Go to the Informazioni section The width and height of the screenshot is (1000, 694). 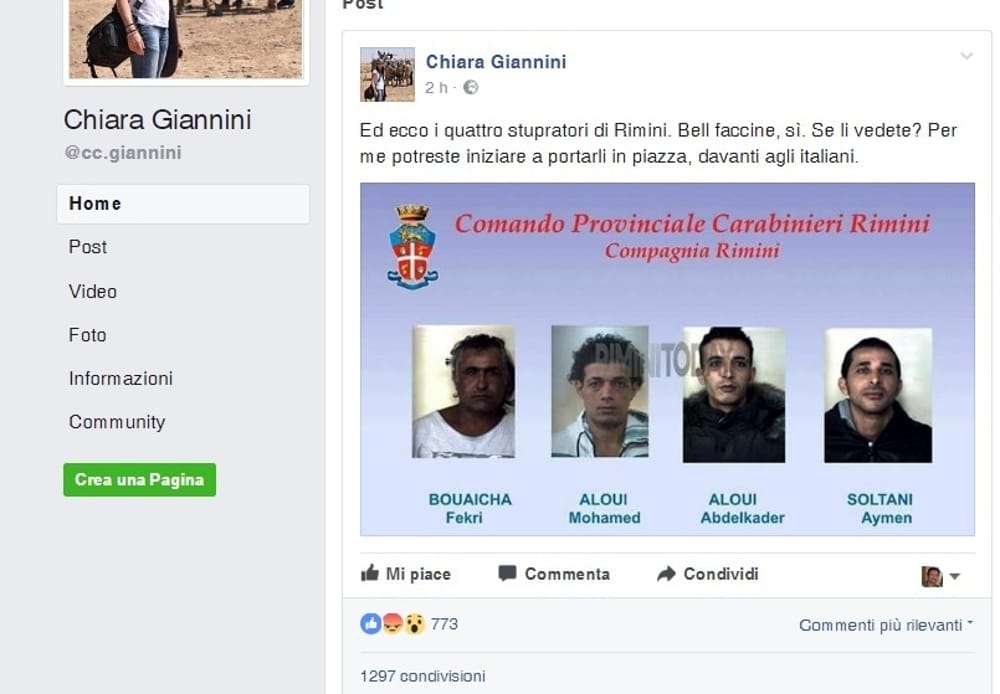point(121,378)
